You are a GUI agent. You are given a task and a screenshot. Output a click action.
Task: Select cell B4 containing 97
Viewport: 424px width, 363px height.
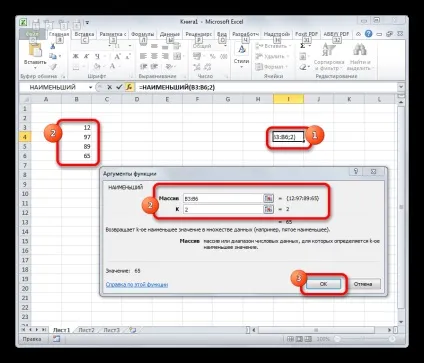tap(76, 137)
